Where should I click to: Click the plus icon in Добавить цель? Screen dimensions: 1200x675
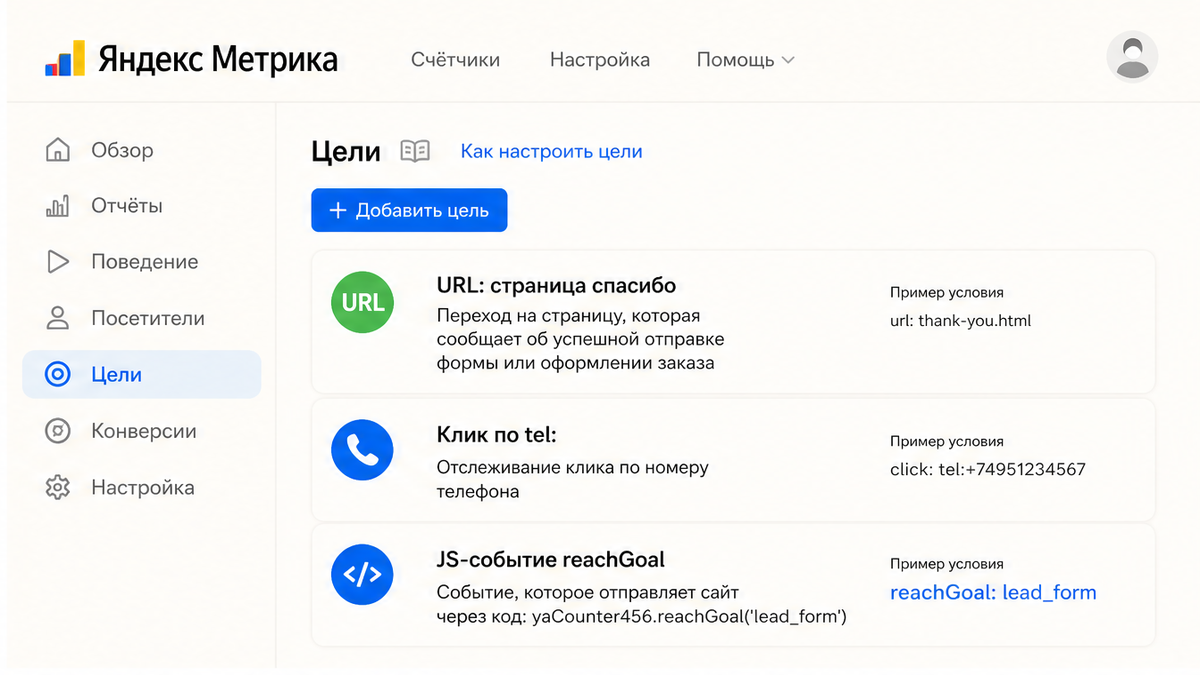click(x=338, y=210)
